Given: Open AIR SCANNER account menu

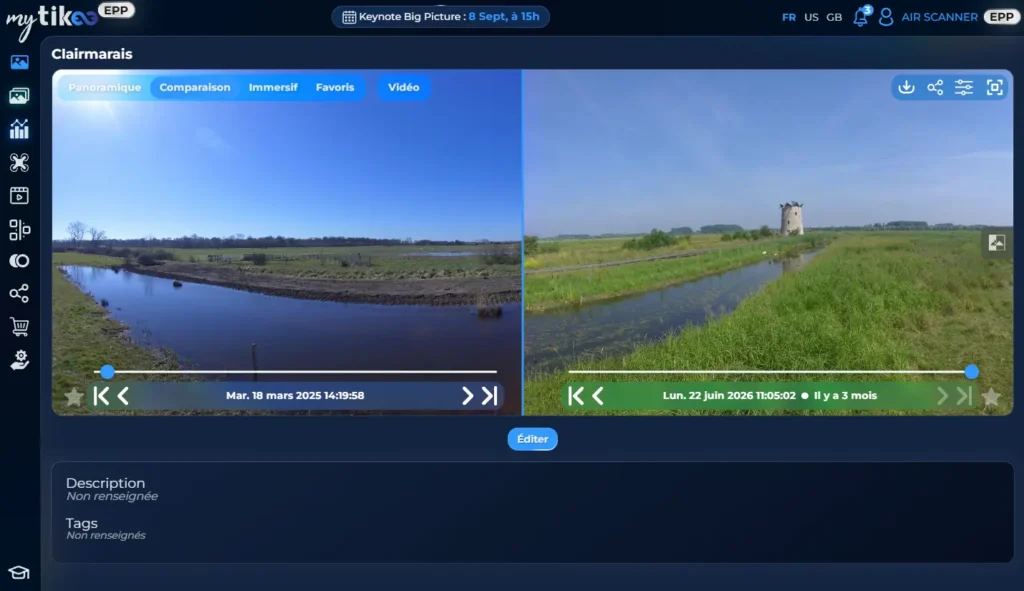Looking at the screenshot, I should click(x=939, y=18).
